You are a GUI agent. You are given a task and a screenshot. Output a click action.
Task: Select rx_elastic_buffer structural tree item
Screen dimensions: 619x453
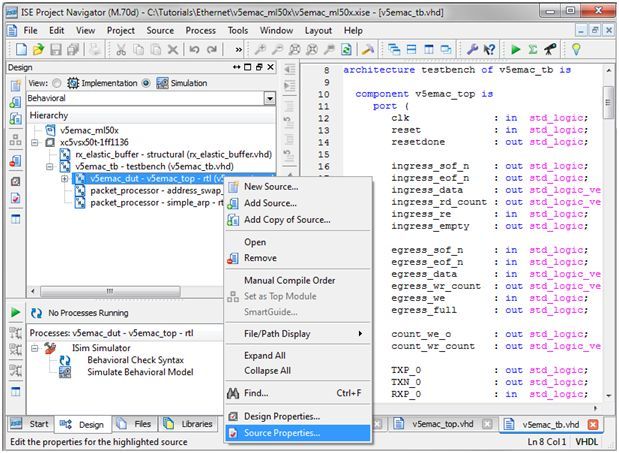(x=173, y=154)
